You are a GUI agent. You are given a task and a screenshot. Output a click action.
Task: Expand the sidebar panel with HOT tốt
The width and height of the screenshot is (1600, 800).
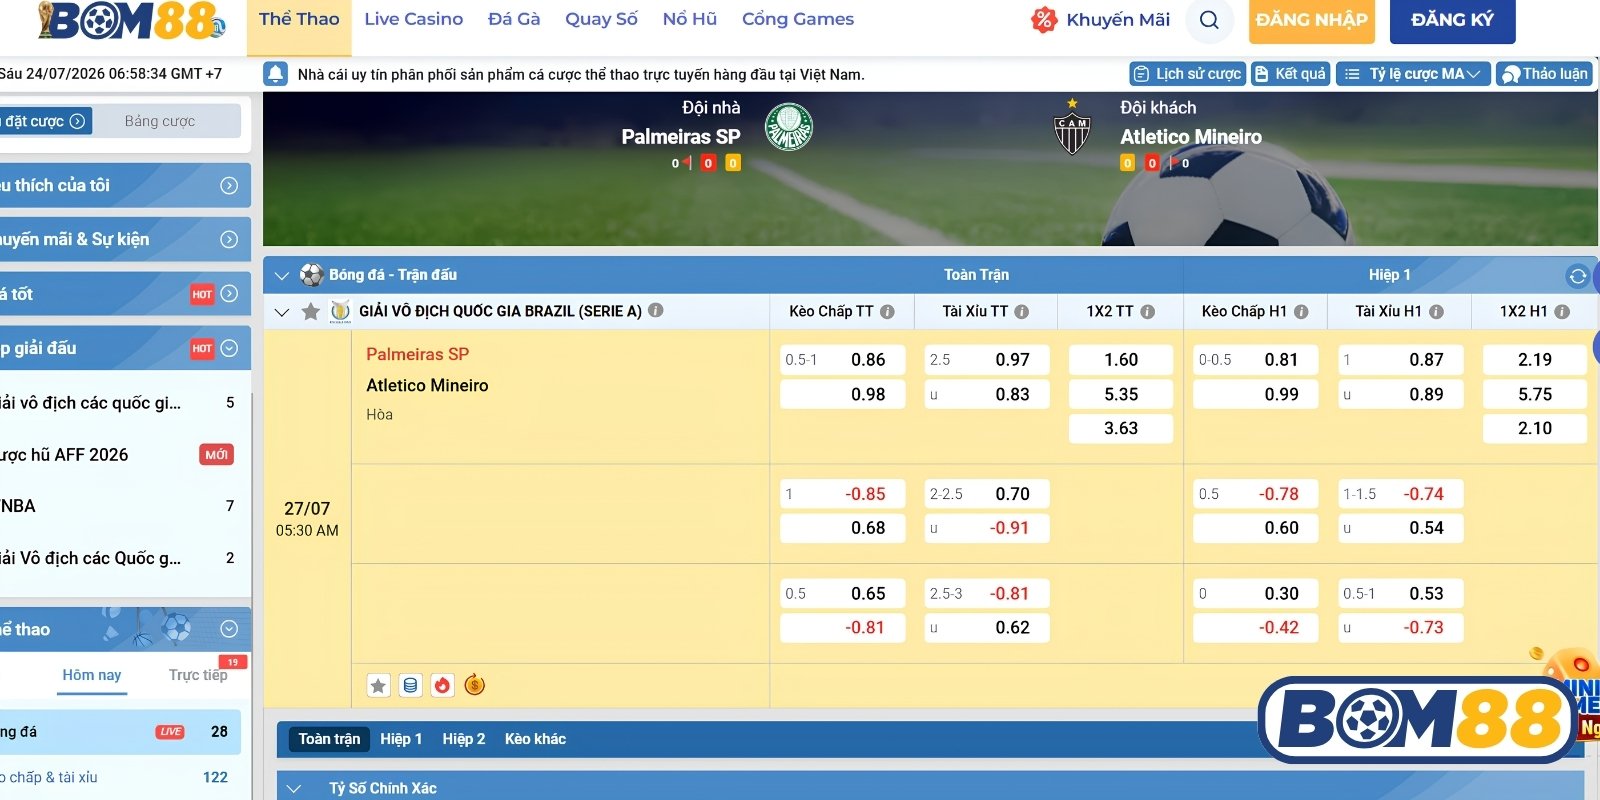229,294
